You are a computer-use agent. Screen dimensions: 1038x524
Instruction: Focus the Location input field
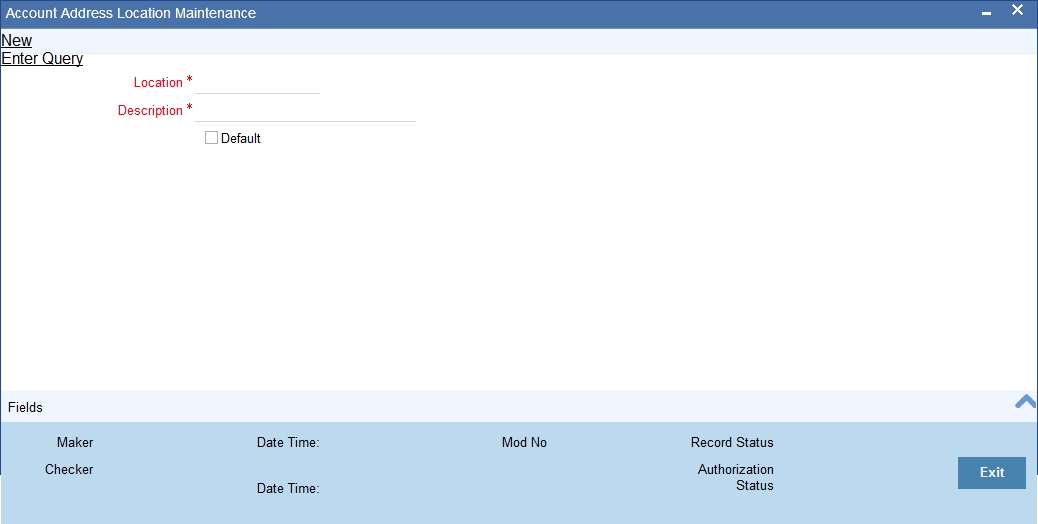(258, 83)
